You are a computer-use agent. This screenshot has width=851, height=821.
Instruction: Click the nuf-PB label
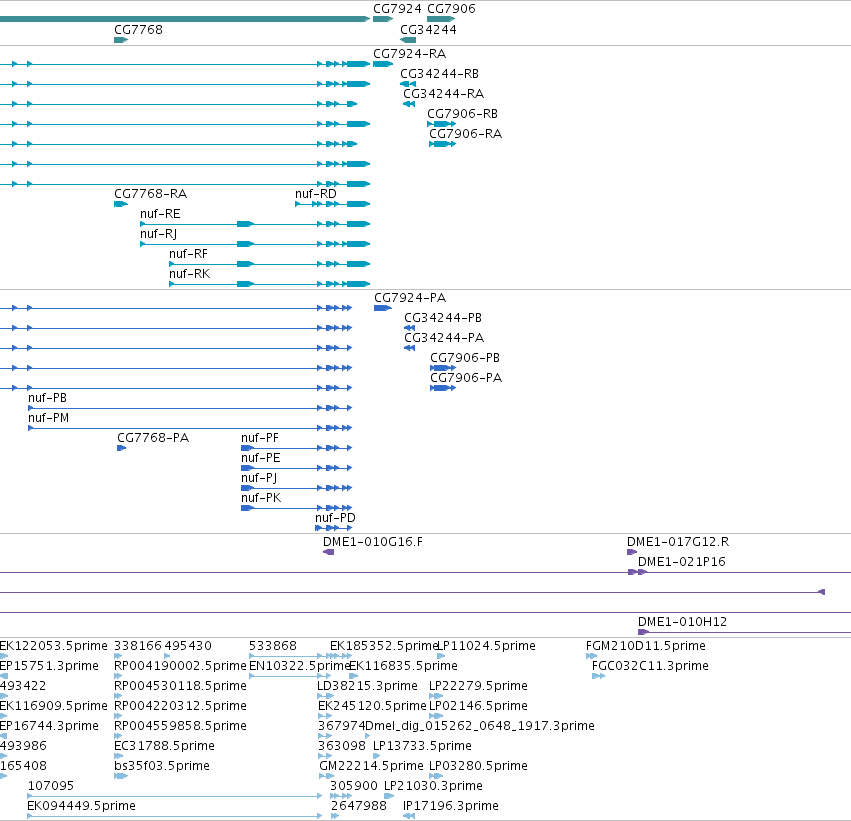point(47,398)
